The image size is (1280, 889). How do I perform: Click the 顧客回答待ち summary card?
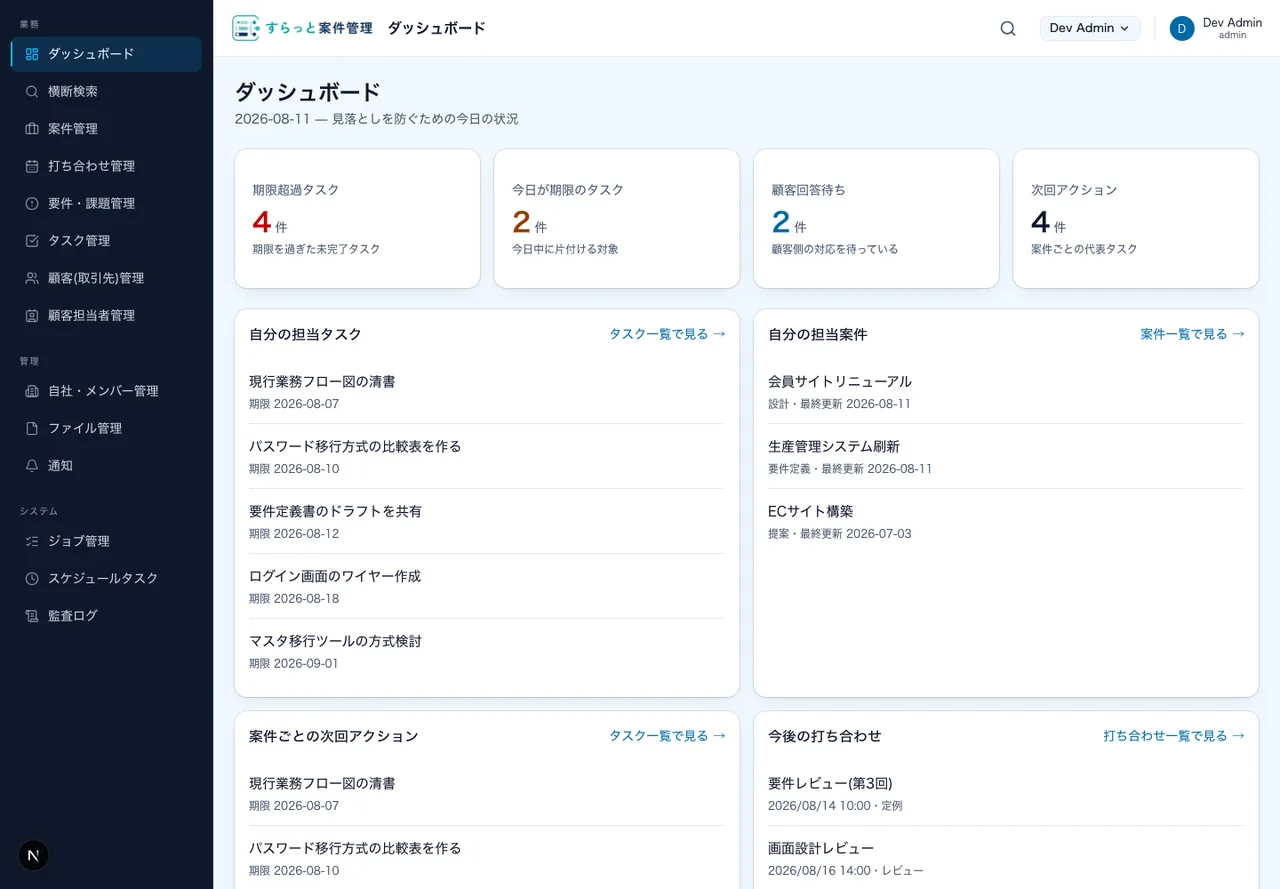tap(876, 219)
